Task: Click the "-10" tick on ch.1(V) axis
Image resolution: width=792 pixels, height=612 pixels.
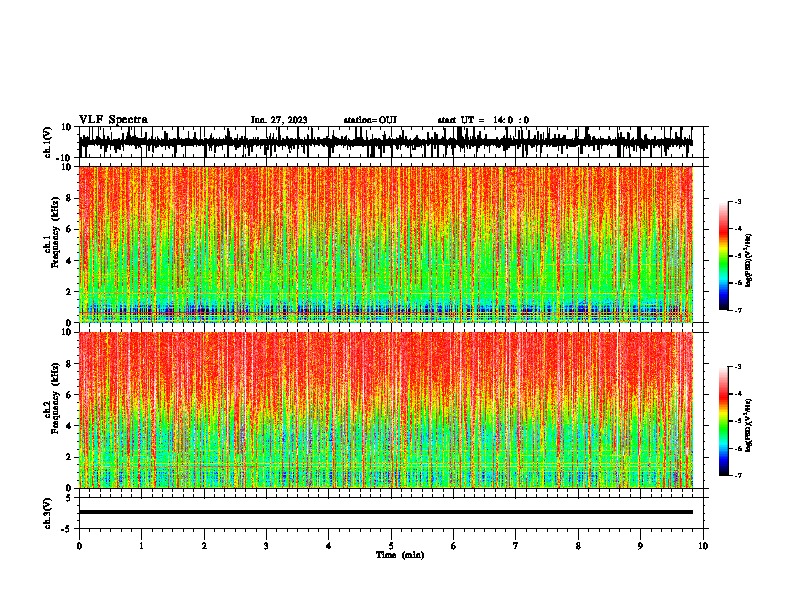Action: (x=65, y=158)
